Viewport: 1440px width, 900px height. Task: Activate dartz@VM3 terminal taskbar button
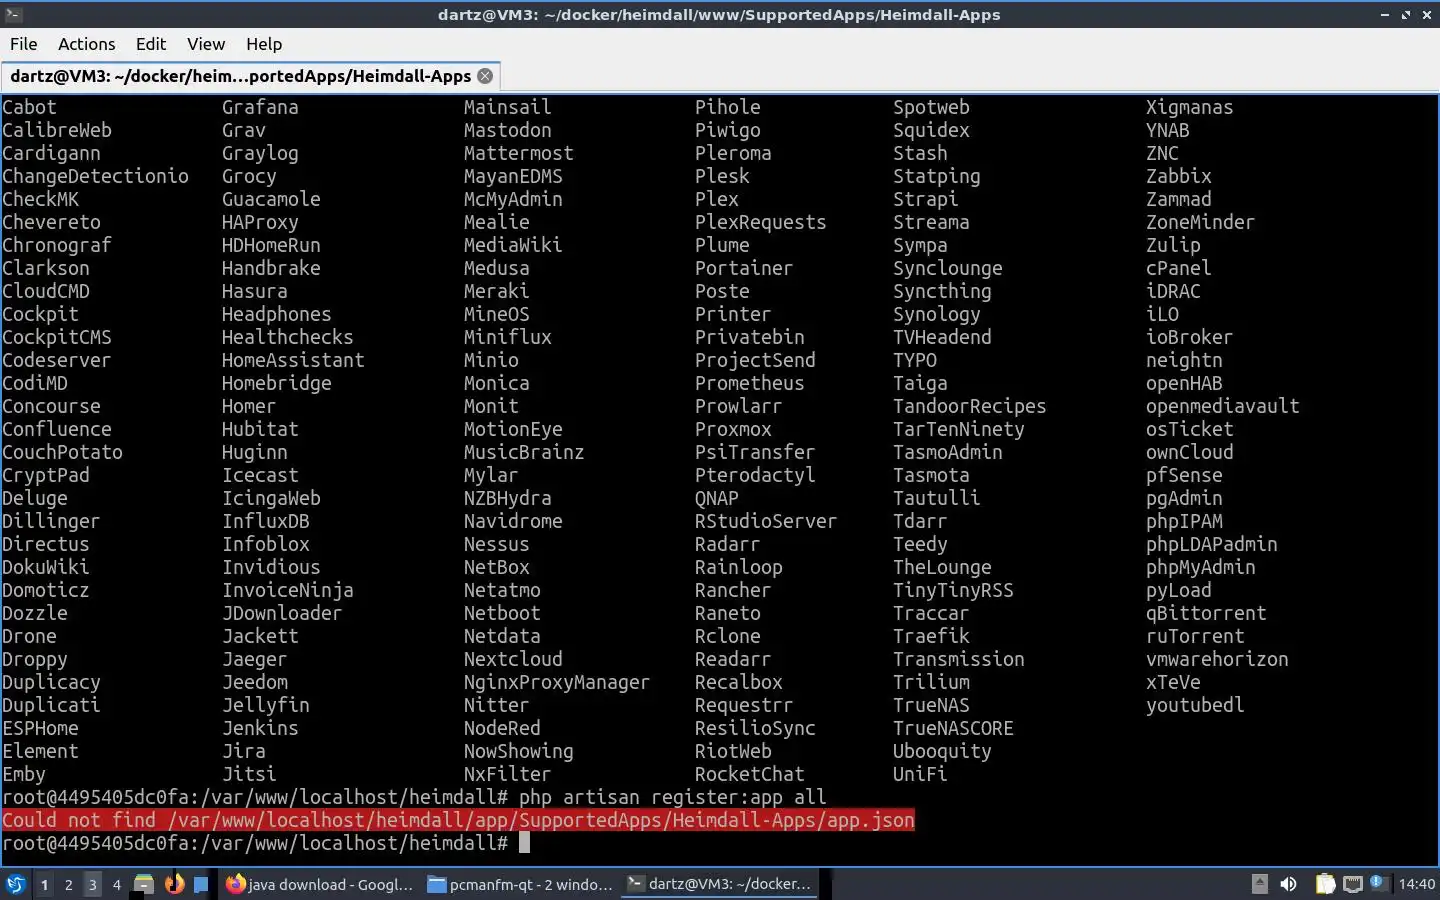pyautogui.click(x=720, y=884)
